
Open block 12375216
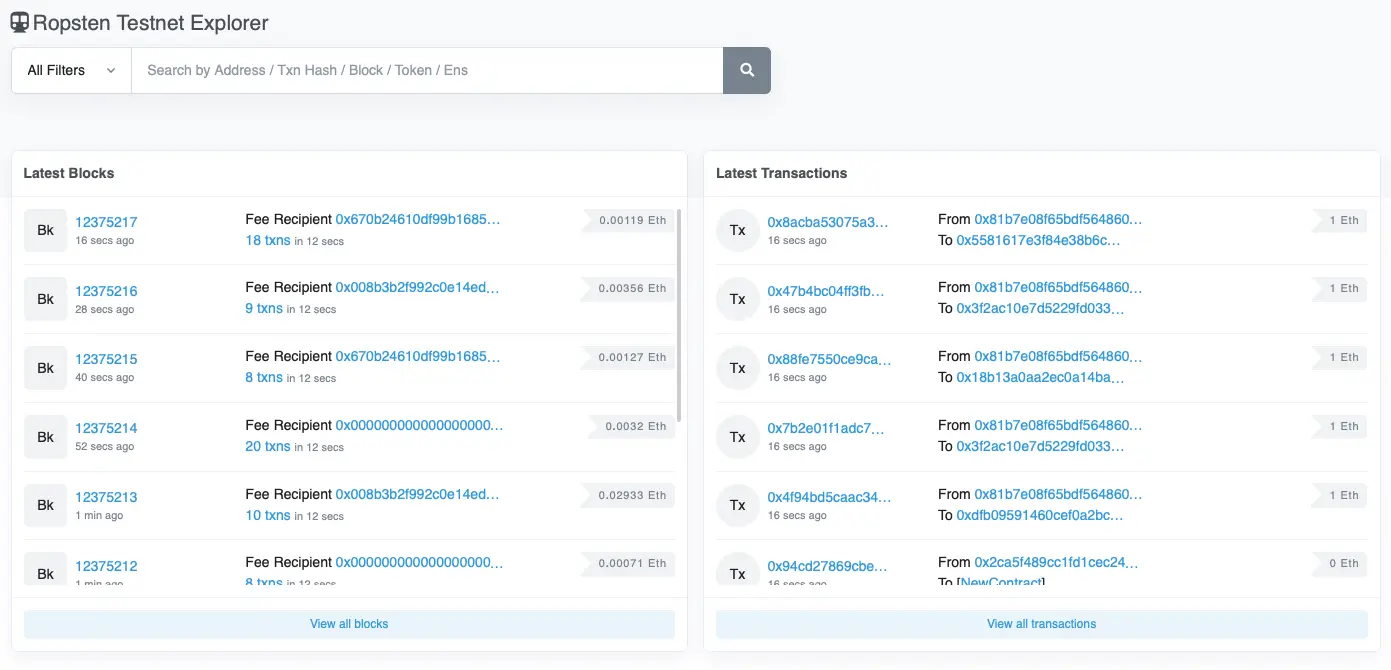[106, 291]
